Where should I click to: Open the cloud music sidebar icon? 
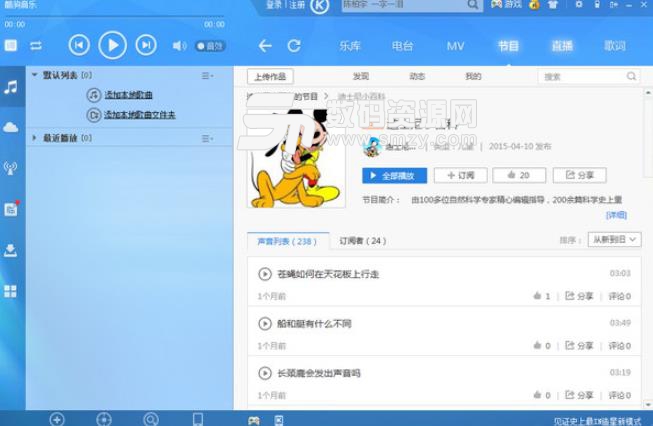pyautogui.click(x=11, y=127)
